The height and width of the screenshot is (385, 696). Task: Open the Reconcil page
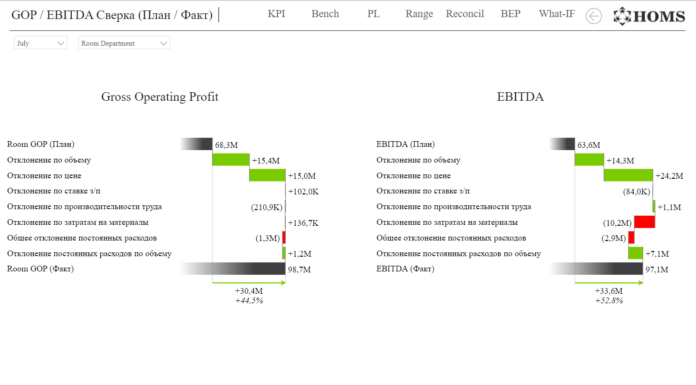click(x=465, y=14)
